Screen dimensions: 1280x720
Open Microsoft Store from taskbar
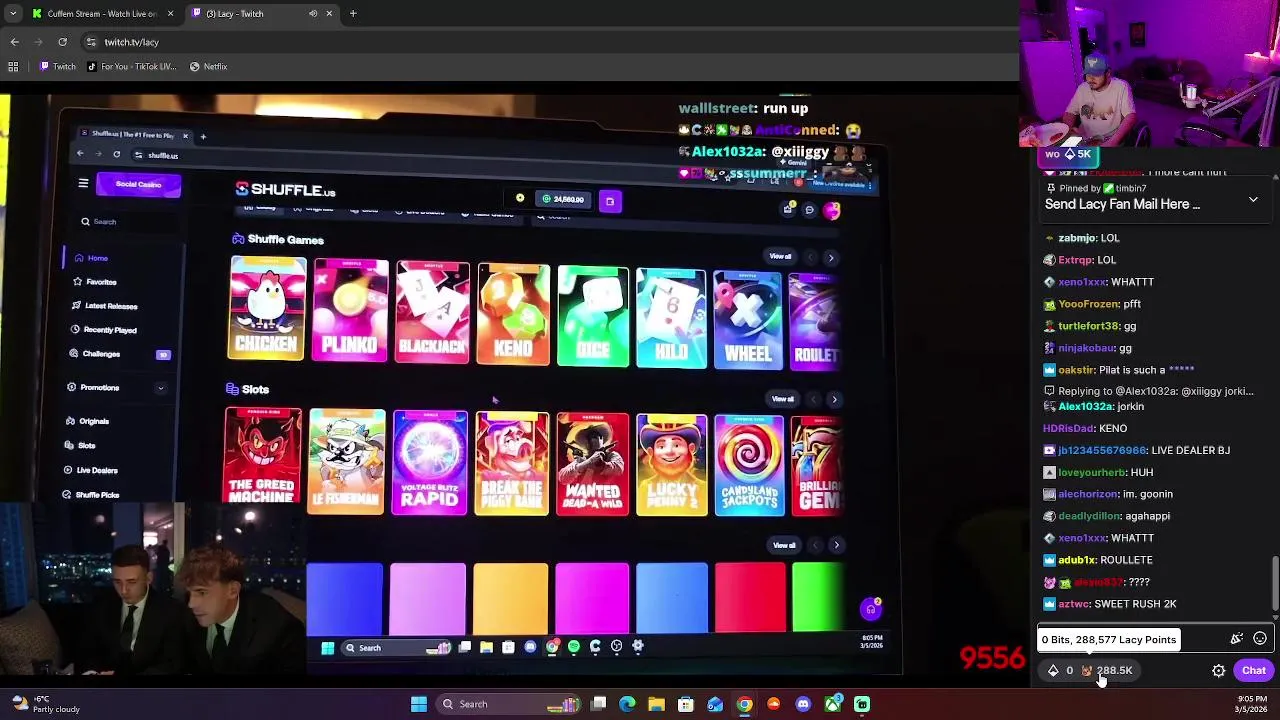pos(686,704)
